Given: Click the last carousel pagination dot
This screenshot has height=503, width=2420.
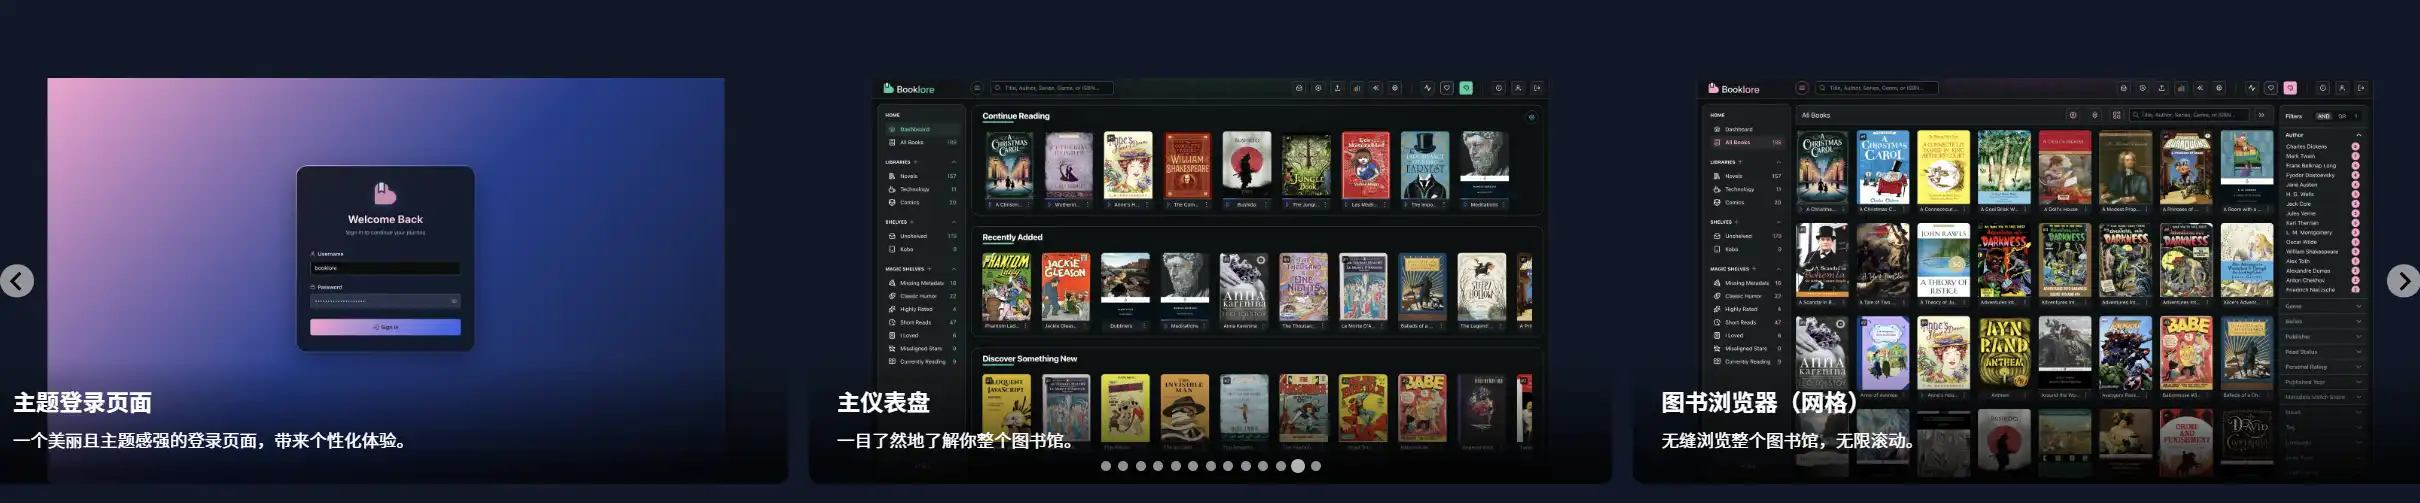Looking at the screenshot, I should point(1316,466).
